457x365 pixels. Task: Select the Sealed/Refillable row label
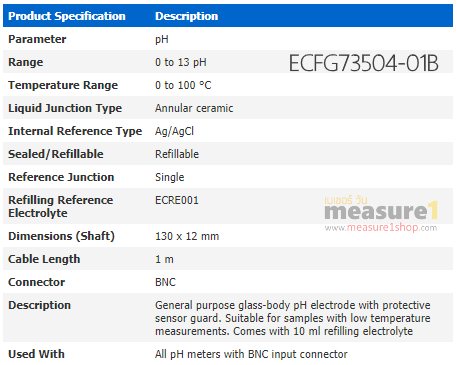[56, 154]
